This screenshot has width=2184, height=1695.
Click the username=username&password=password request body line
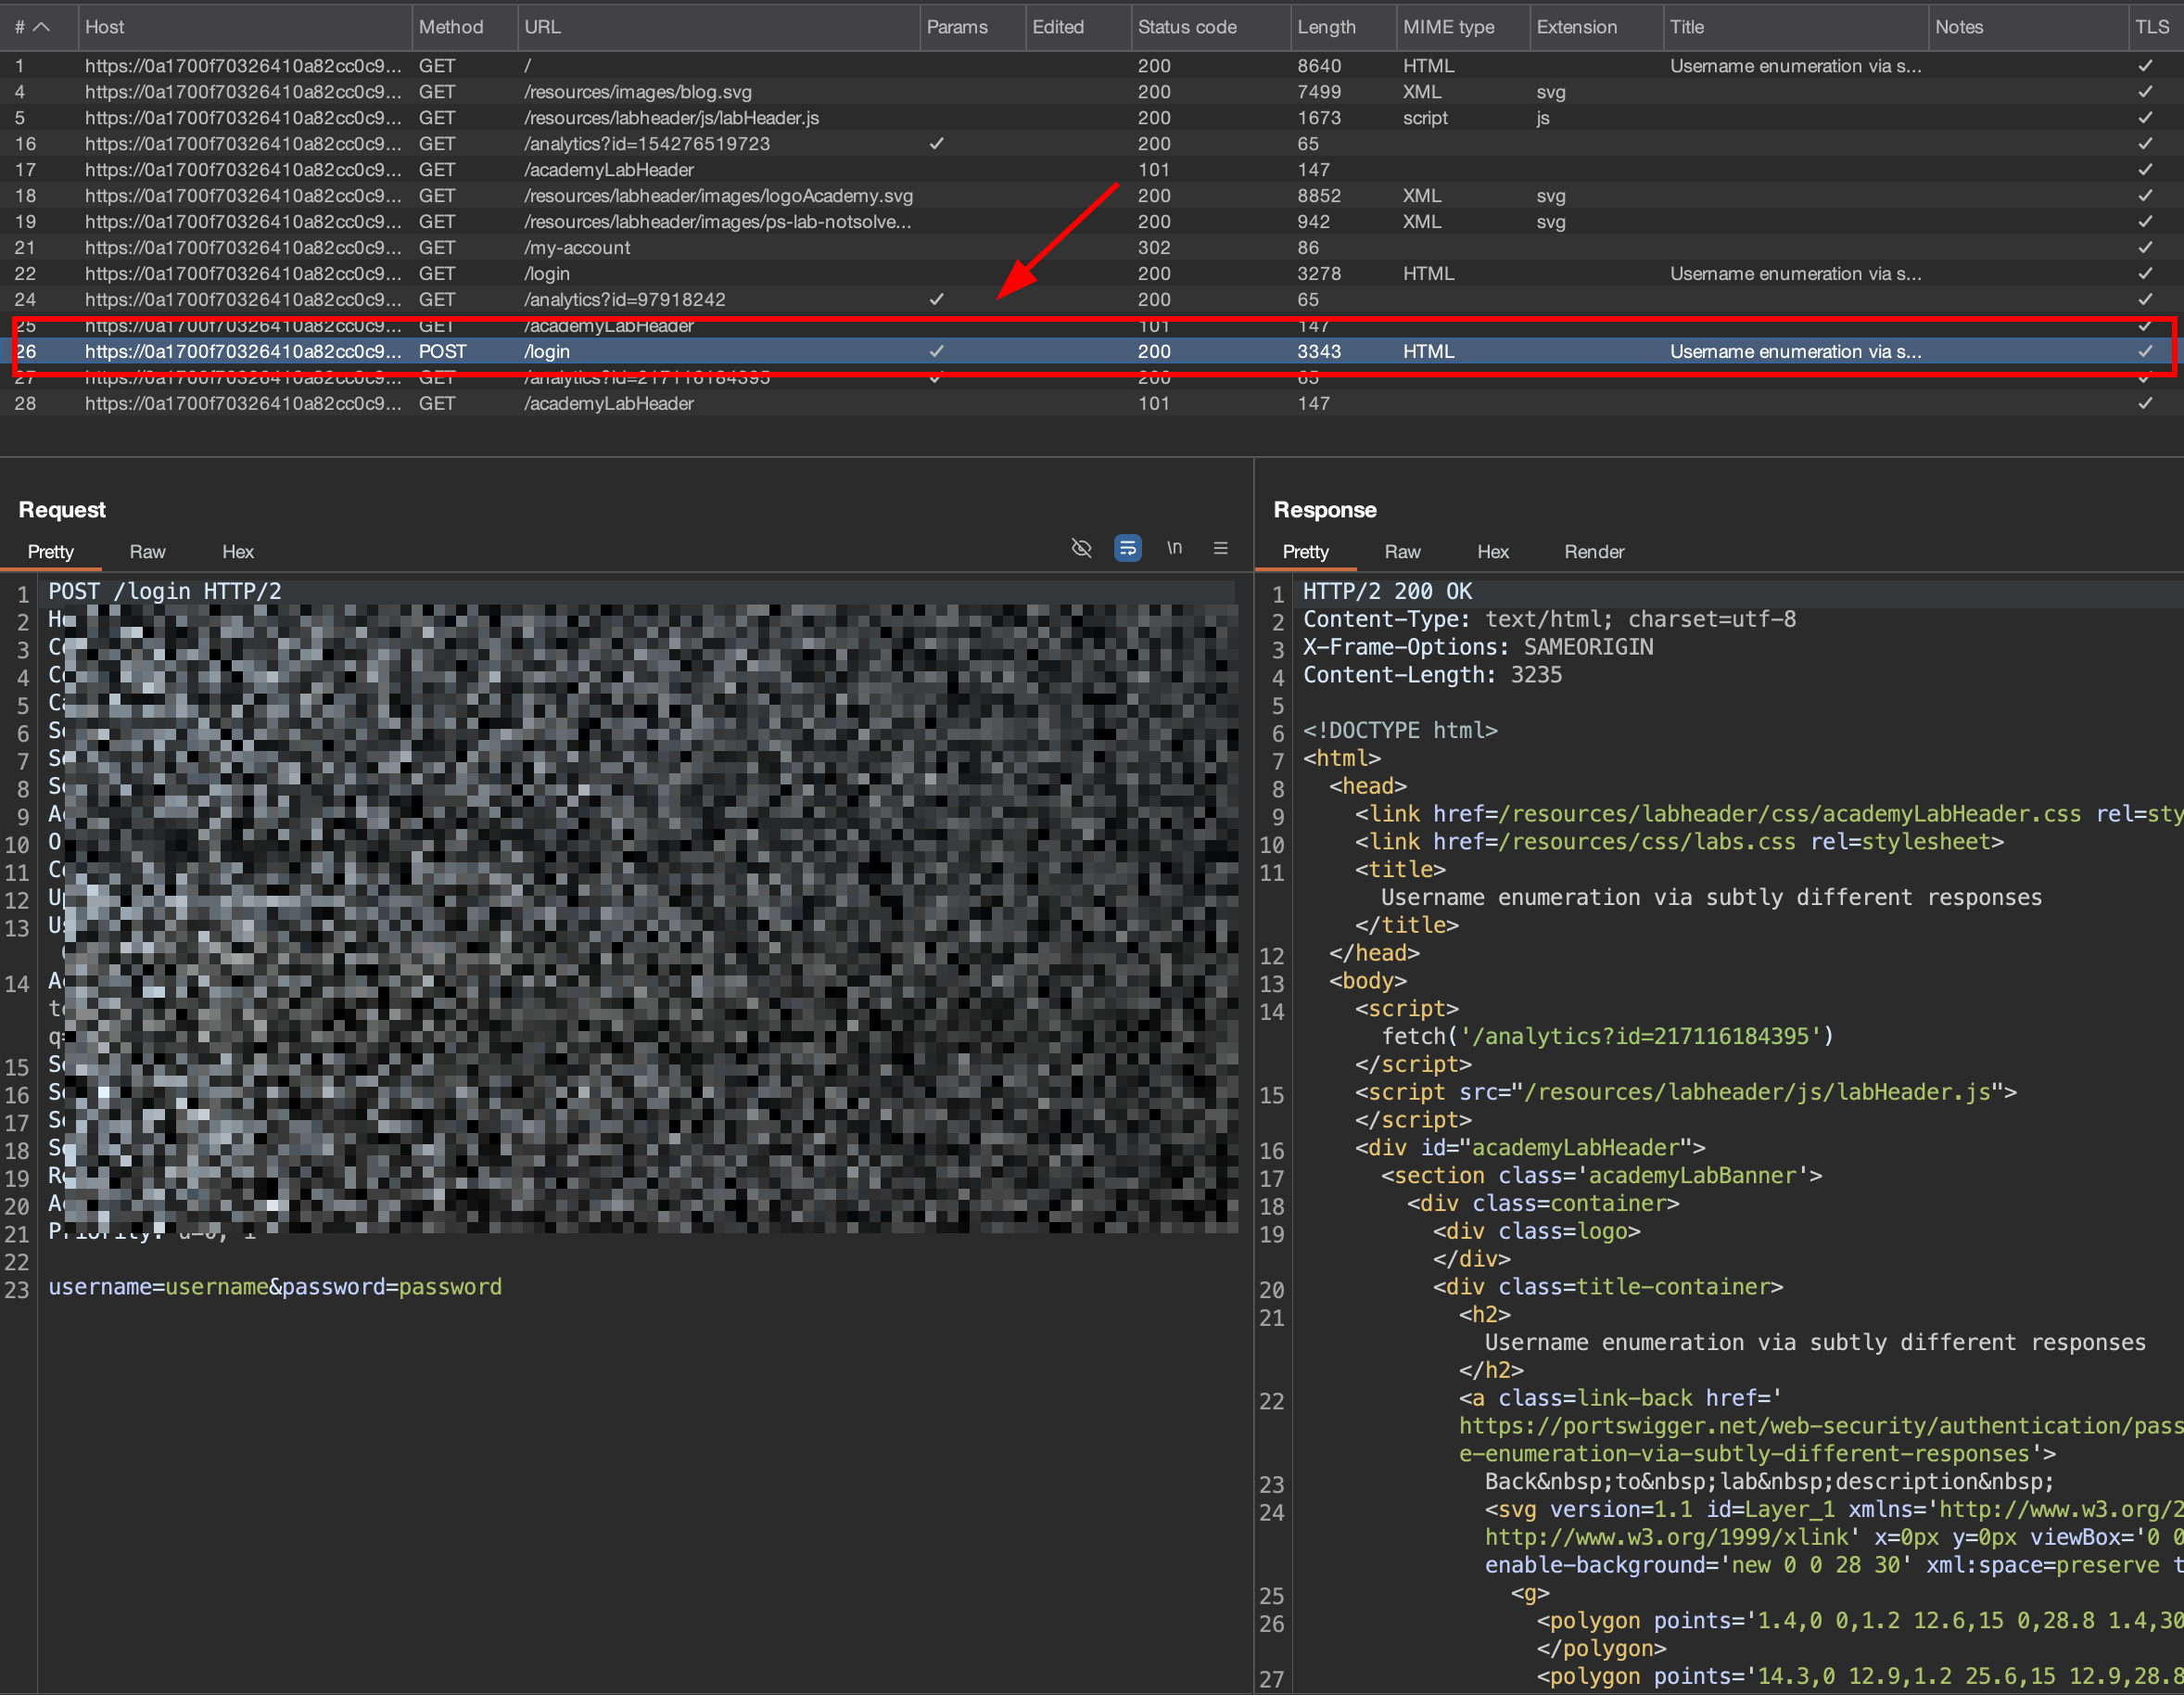point(275,1287)
